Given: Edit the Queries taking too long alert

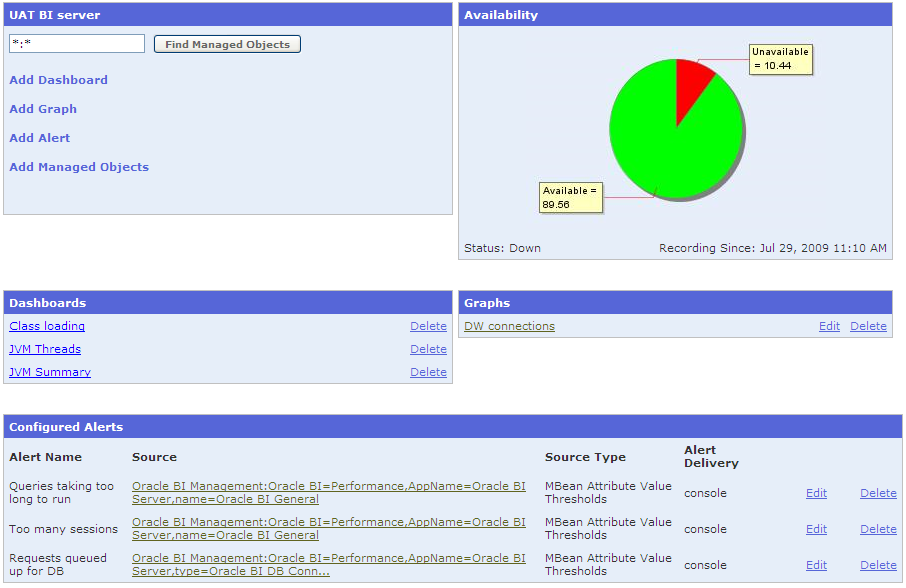Looking at the screenshot, I should click(816, 493).
